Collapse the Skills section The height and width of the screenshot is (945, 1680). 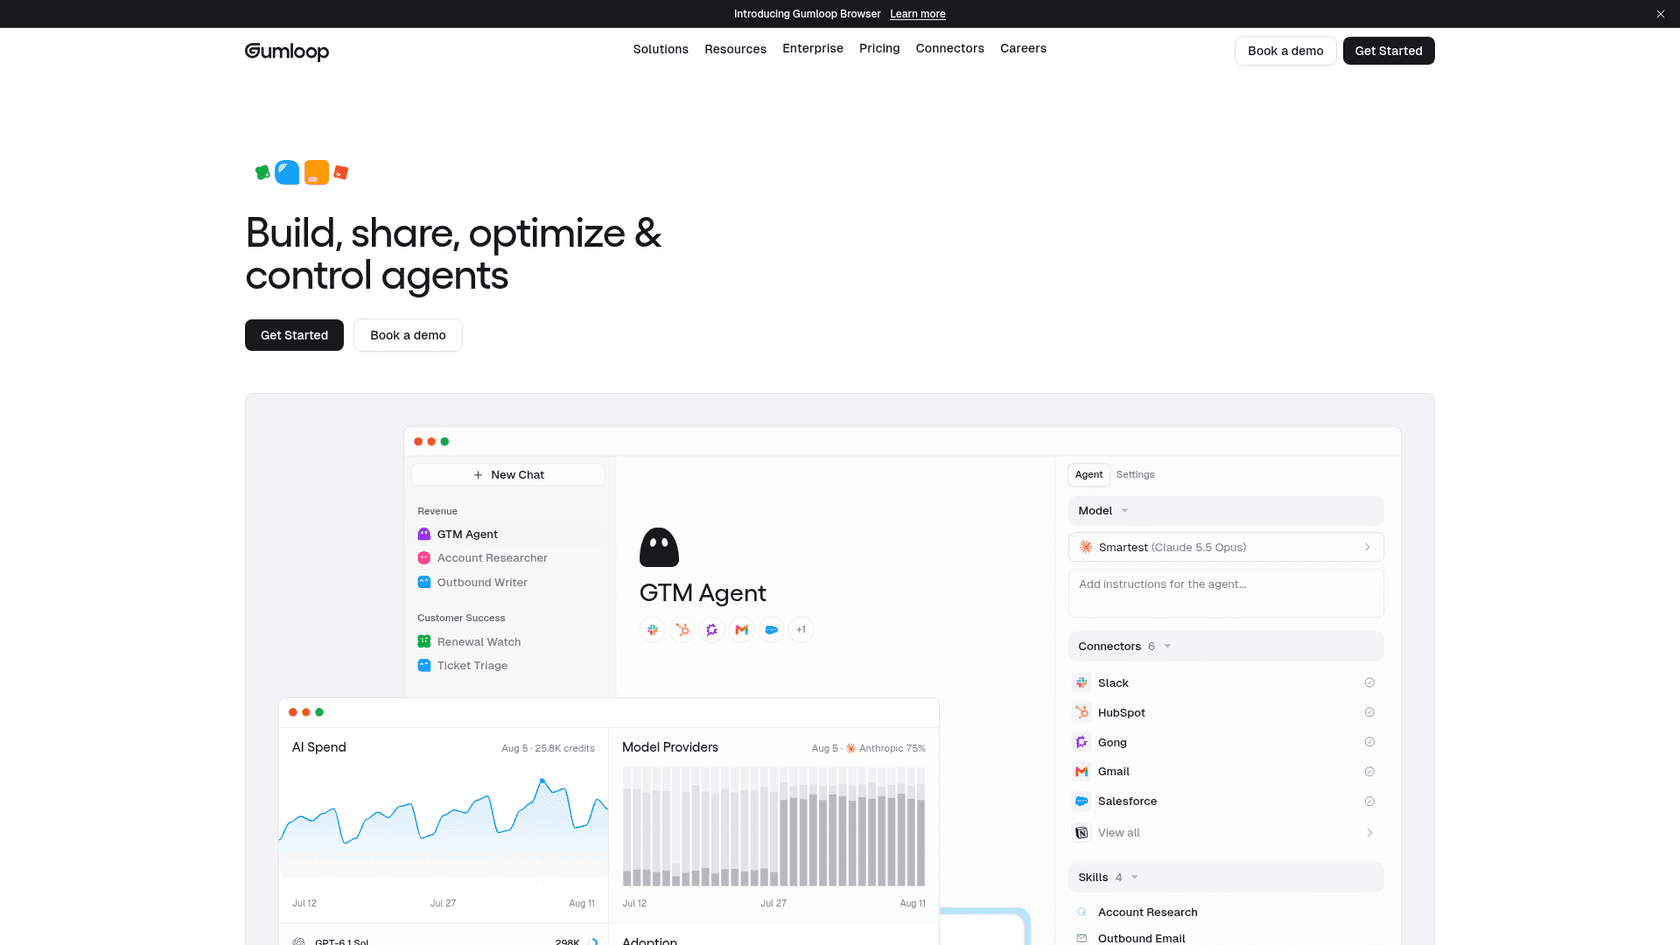point(1226,877)
